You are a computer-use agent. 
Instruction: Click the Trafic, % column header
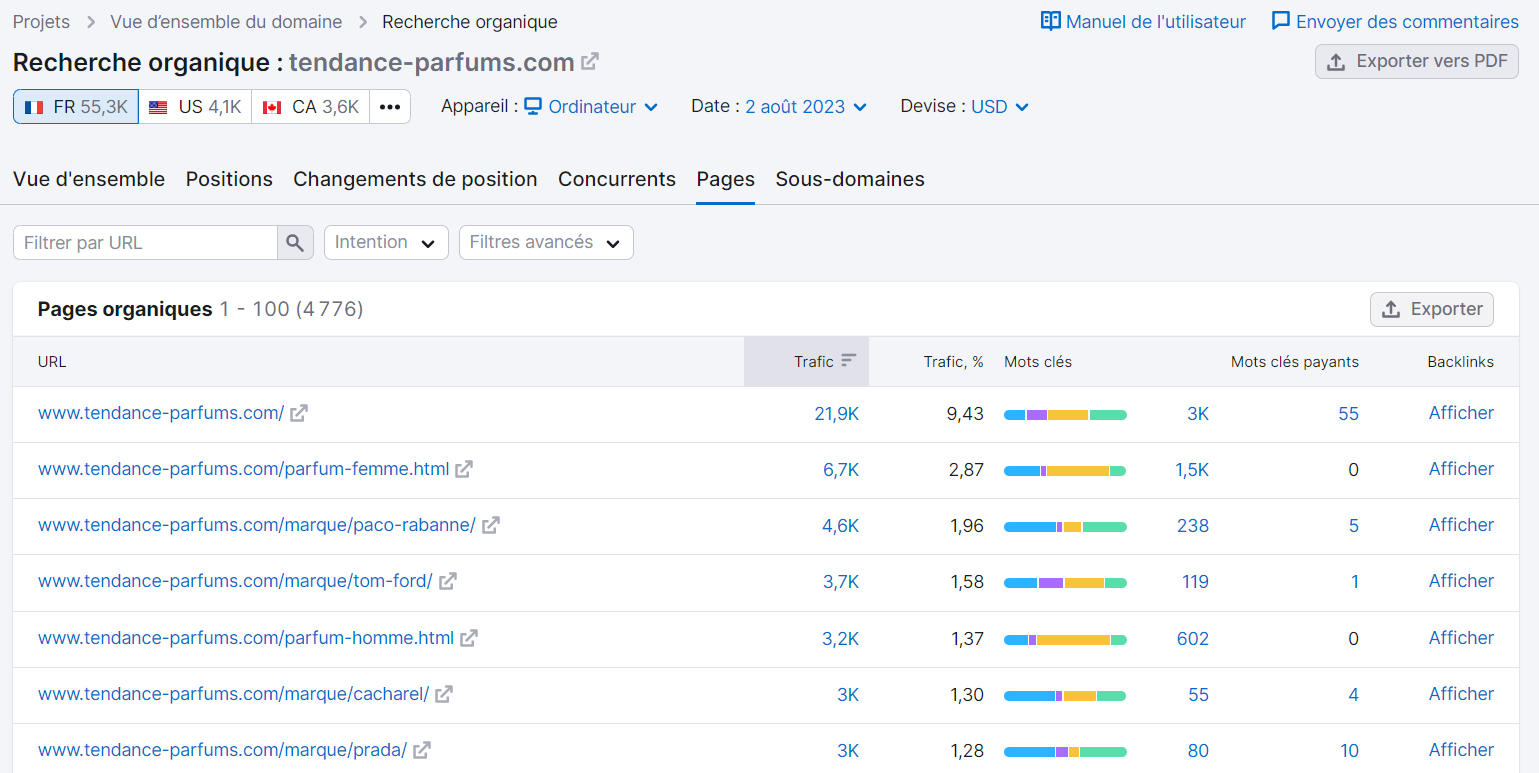tap(953, 361)
